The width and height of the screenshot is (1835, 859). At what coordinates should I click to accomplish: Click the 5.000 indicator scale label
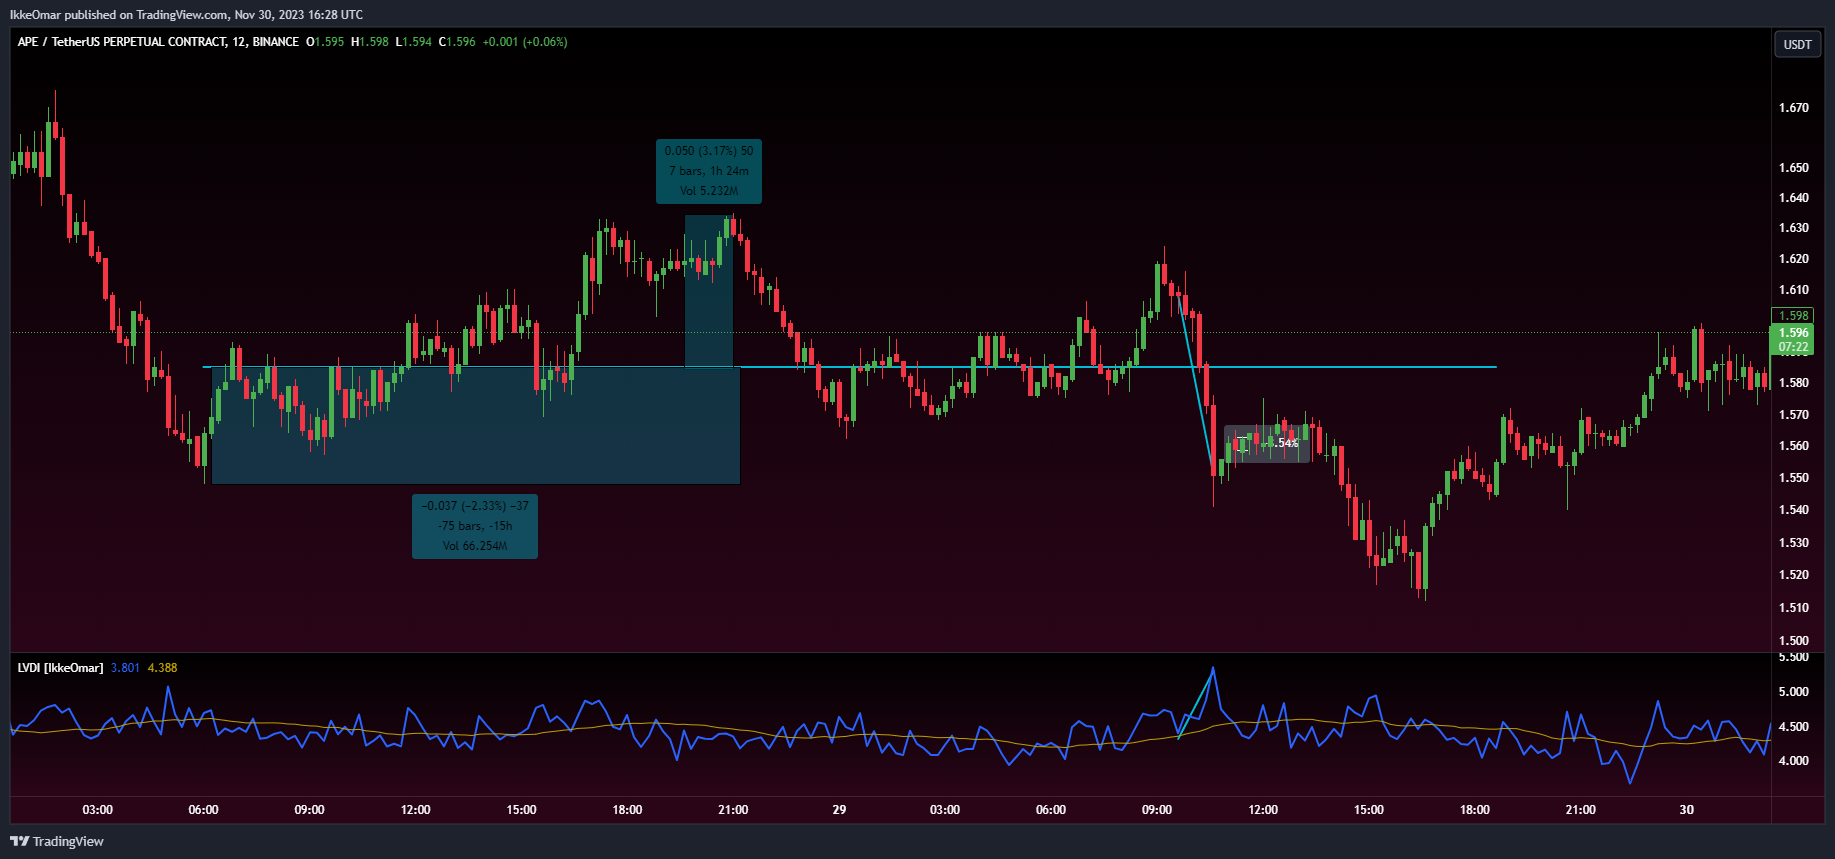(1793, 692)
